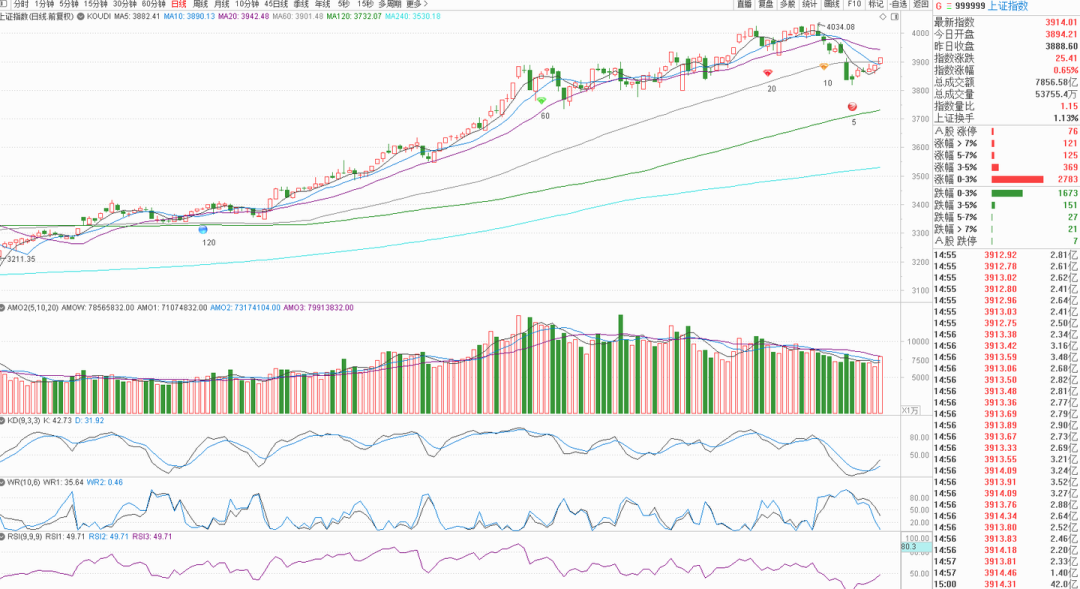Open the KOUDI indicator dropdown circle

81,16
